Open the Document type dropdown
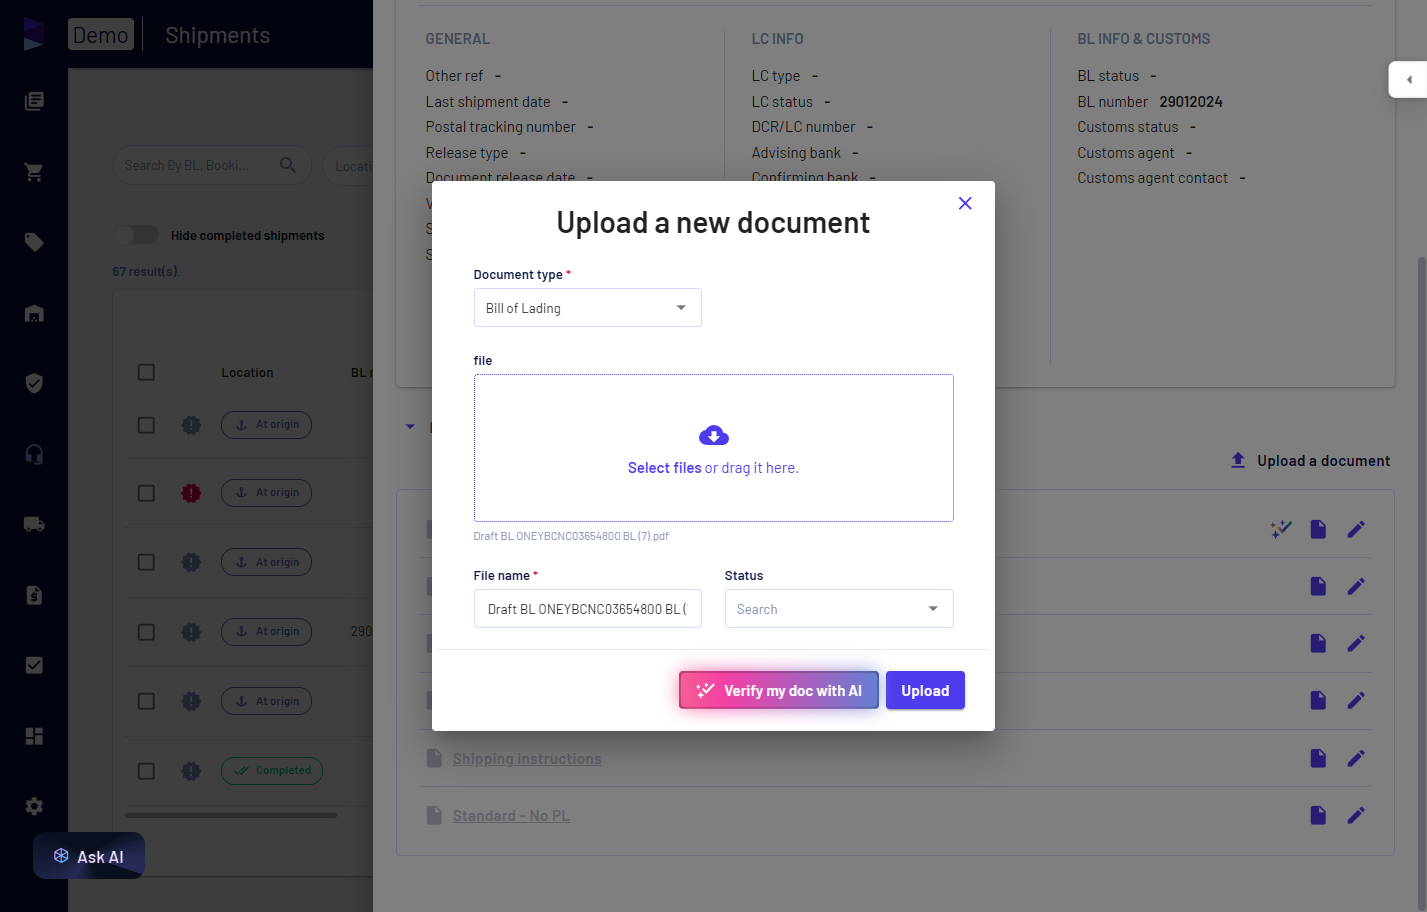1427x912 pixels. pyautogui.click(x=588, y=308)
